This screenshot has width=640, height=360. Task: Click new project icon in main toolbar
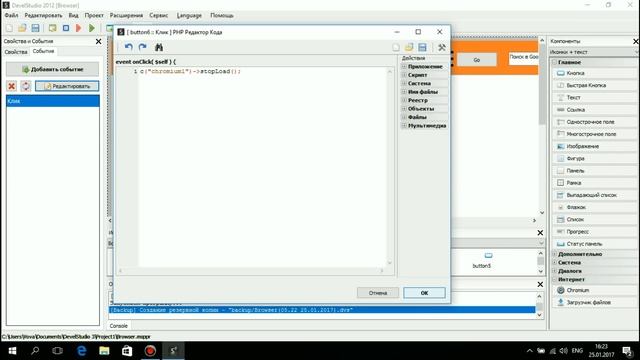[9, 28]
